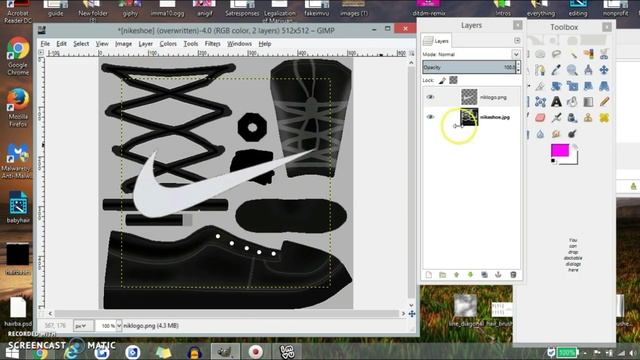Hide the niklogo.png layer
The height and width of the screenshot is (360, 640).
click(x=430, y=97)
